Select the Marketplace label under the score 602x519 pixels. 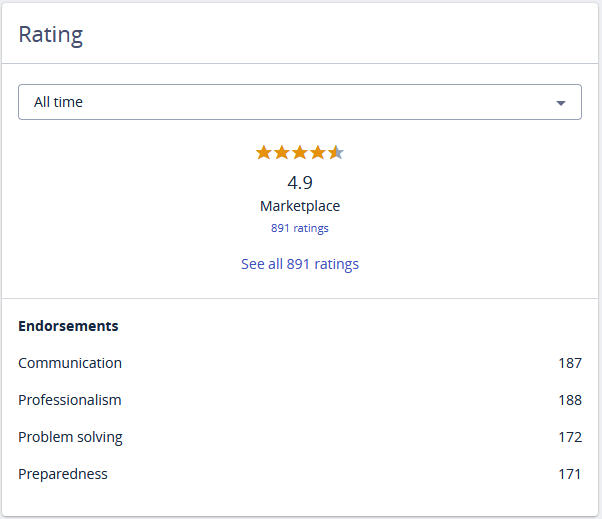[300, 206]
